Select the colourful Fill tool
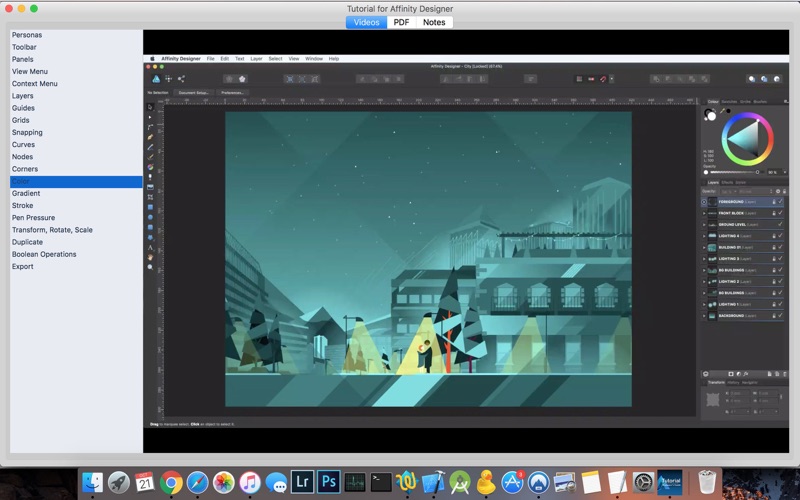This screenshot has height=500, width=800. click(x=150, y=167)
